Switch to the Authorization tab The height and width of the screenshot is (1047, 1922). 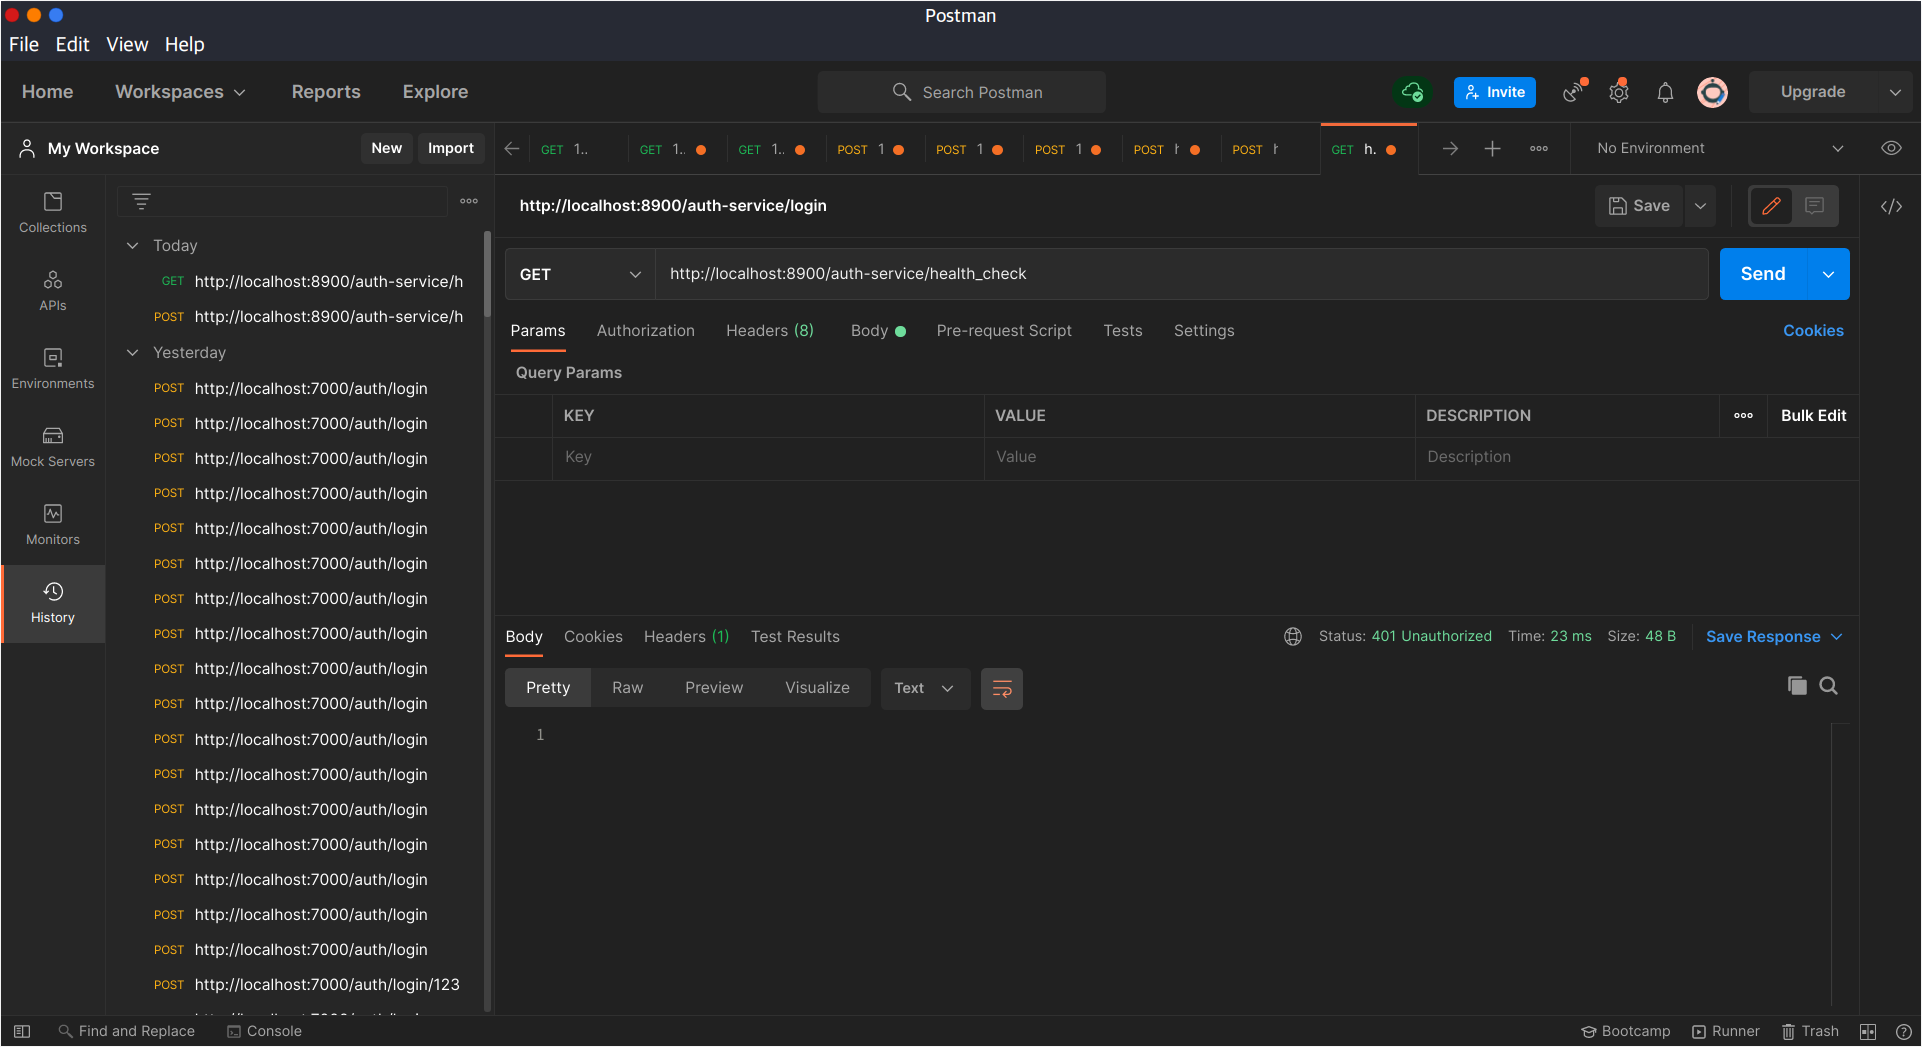click(645, 331)
